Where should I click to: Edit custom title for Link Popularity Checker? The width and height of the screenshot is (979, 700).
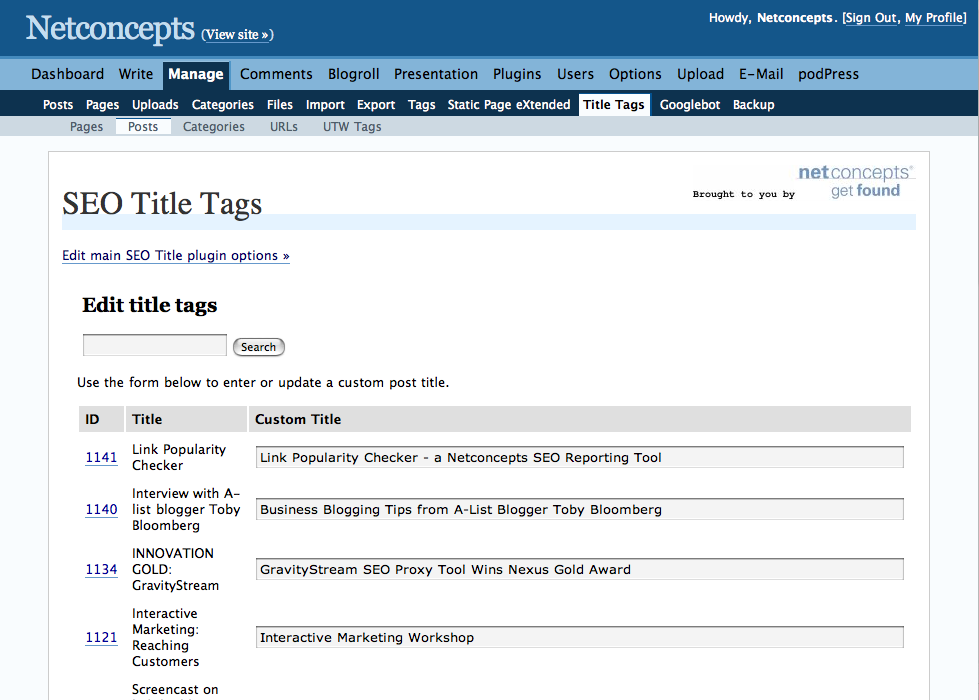coord(579,457)
